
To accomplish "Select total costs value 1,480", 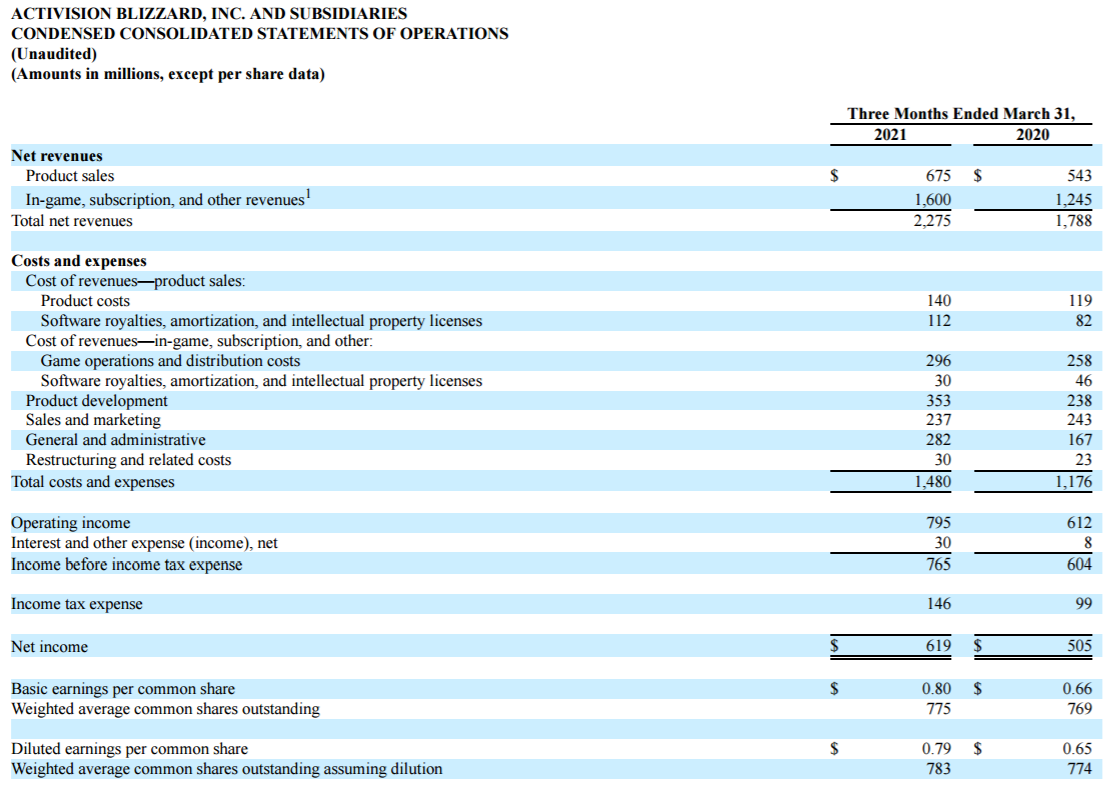I will 932,481.
